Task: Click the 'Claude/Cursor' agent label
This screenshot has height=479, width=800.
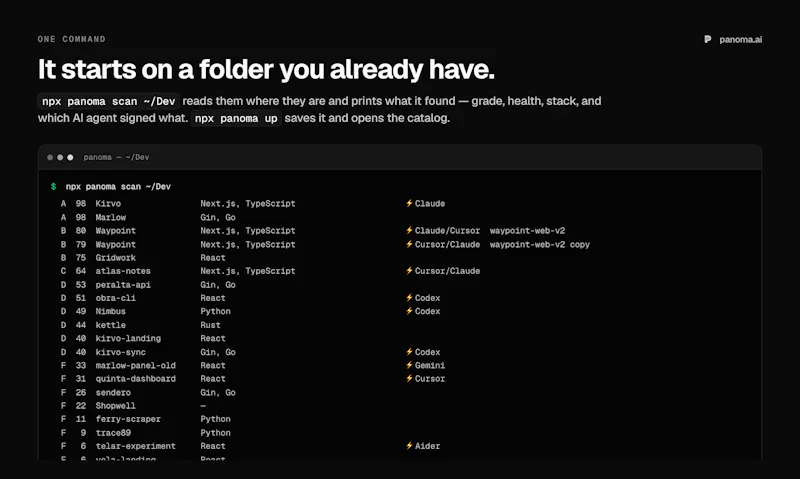Action: [447, 231]
